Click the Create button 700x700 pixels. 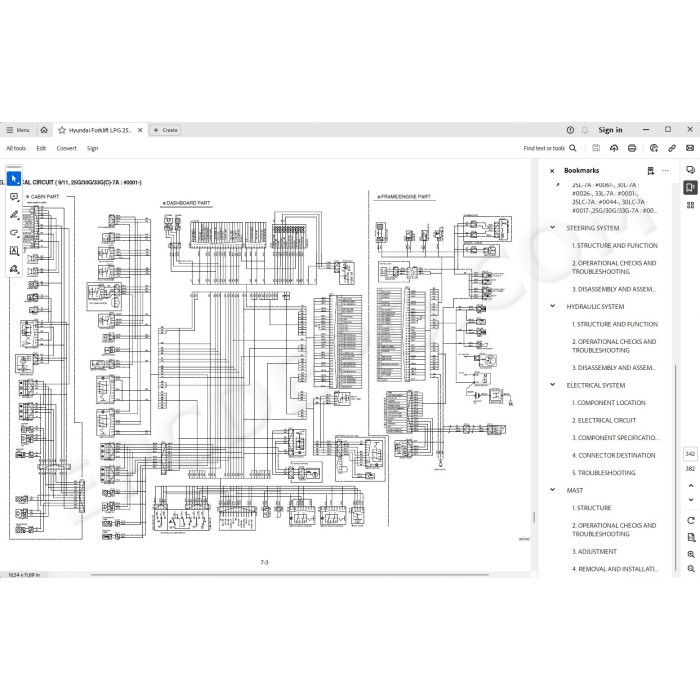165,130
